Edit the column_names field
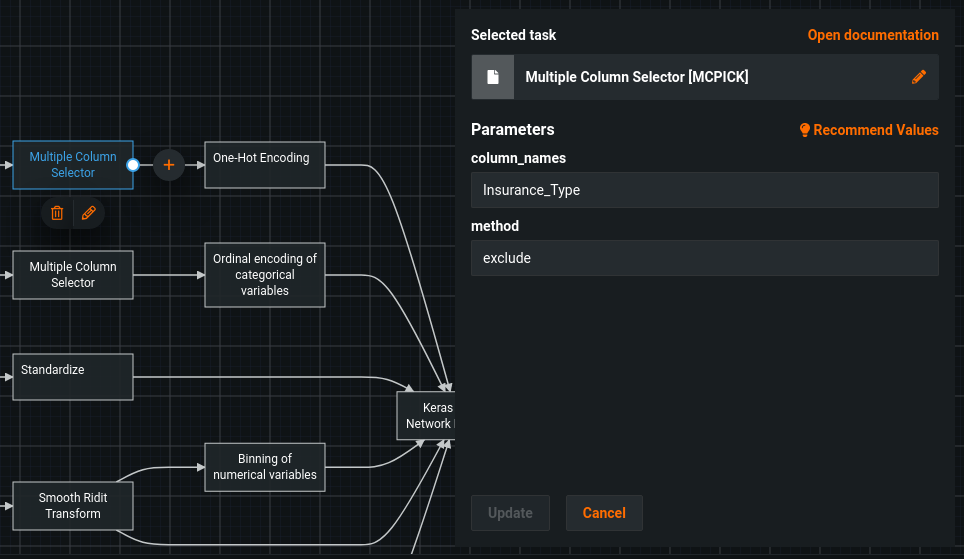Image resolution: width=964 pixels, height=559 pixels. click(x=704, y=190)
